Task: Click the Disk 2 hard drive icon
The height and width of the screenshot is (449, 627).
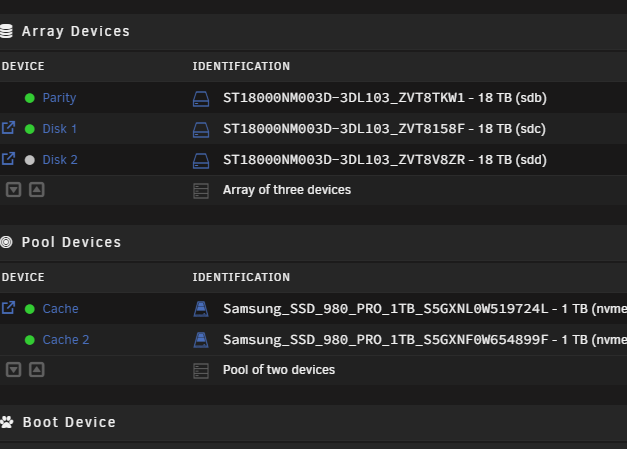Action: coord(201,161)
